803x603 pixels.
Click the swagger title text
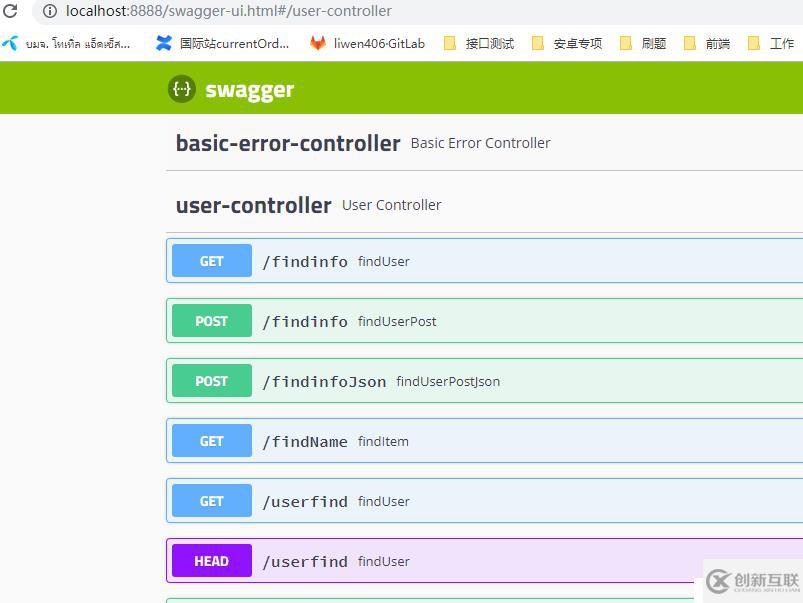tap(249, 90)
